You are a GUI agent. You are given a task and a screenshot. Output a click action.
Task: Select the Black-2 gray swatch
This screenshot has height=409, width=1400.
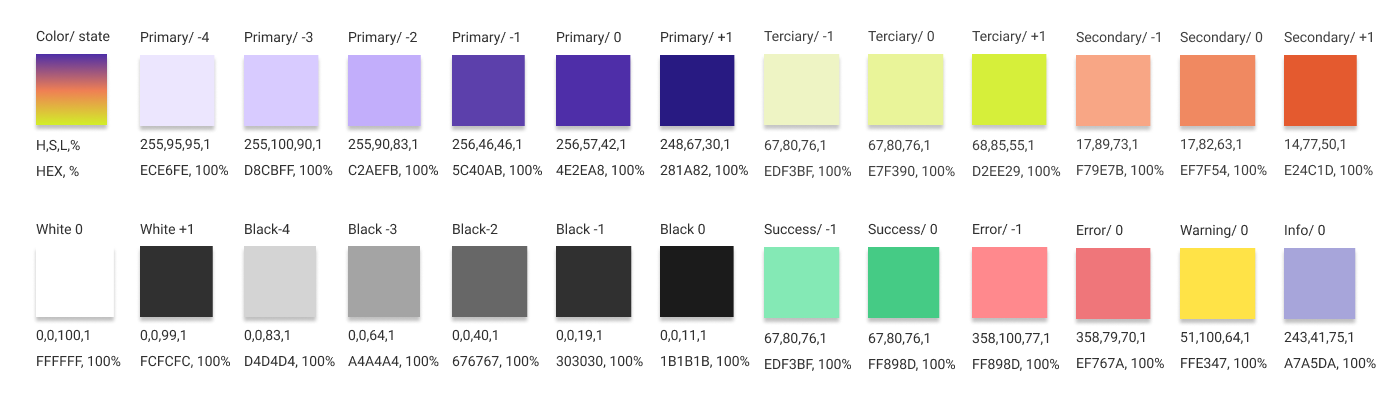pos(489,283)
